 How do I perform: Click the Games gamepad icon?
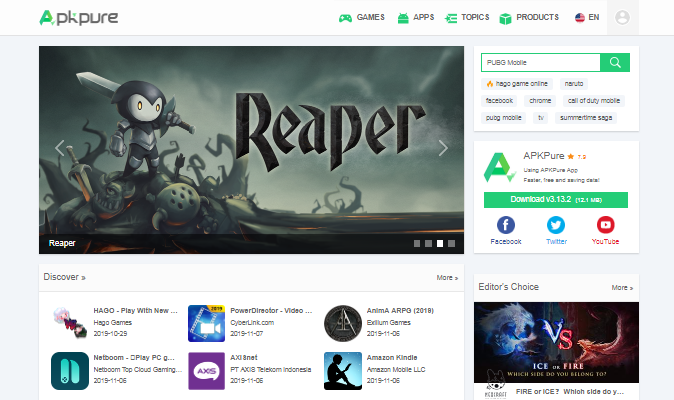(x=345, y=18)
